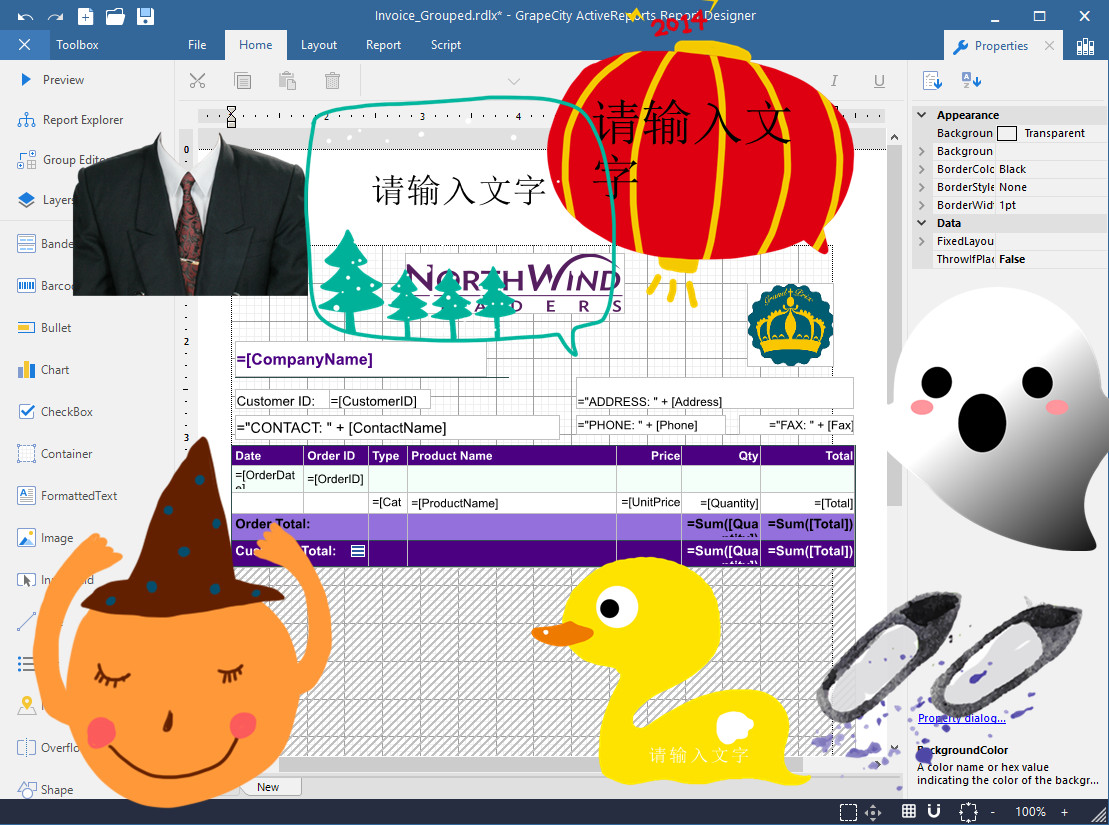Screen dimensions: 1109x825
Task: Open the Script tab
Action: tap(445, 44)
